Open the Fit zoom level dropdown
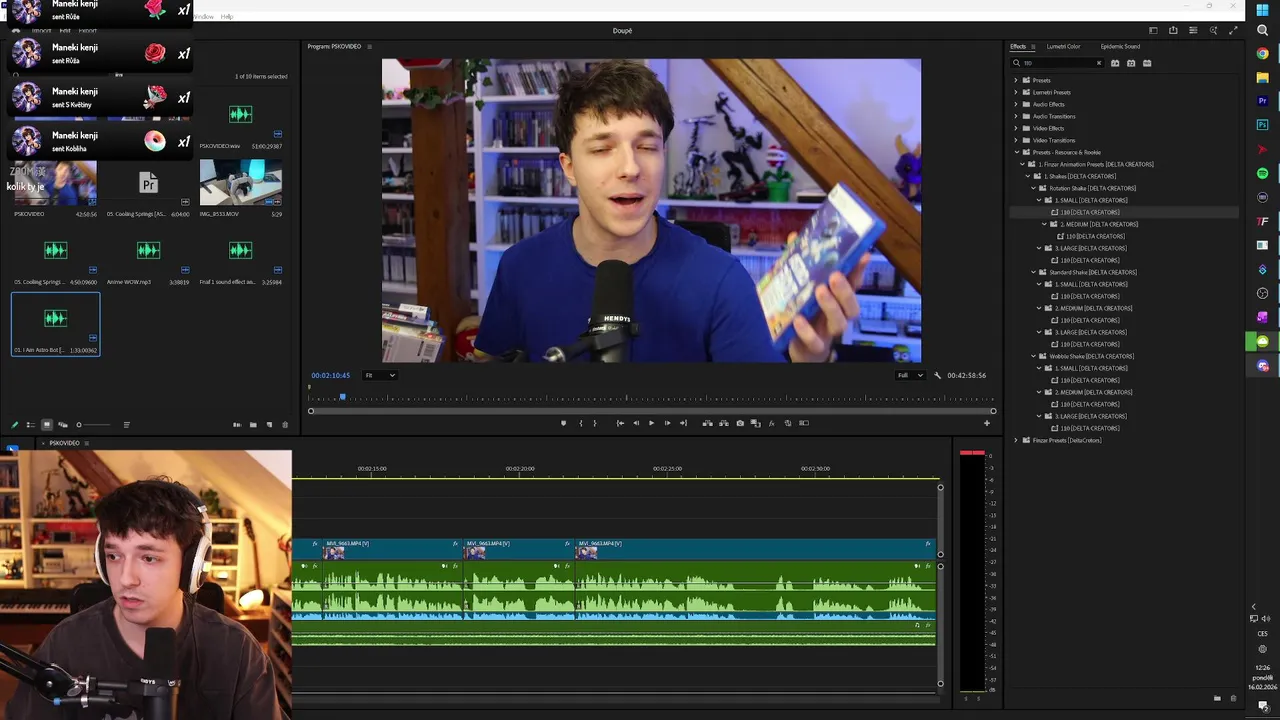The width and height of the screenshot is (1280, 720). [x=379, y=375]
